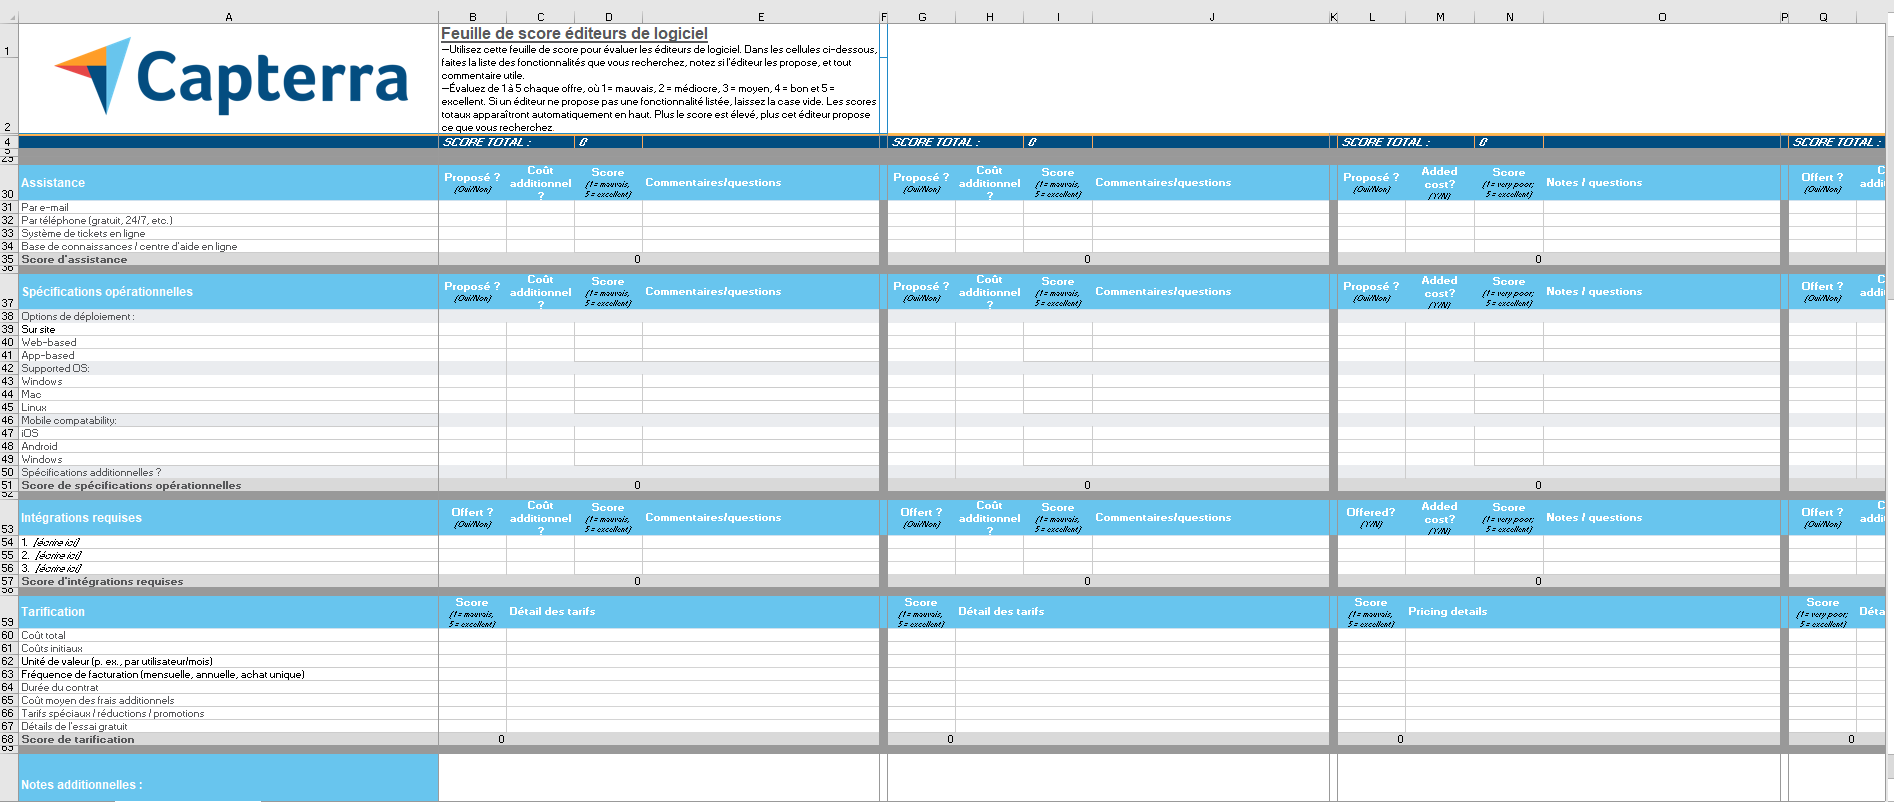Select the "Coût total" cell
The width and height of the screenshot is (1894, 802).
[228, 635]
